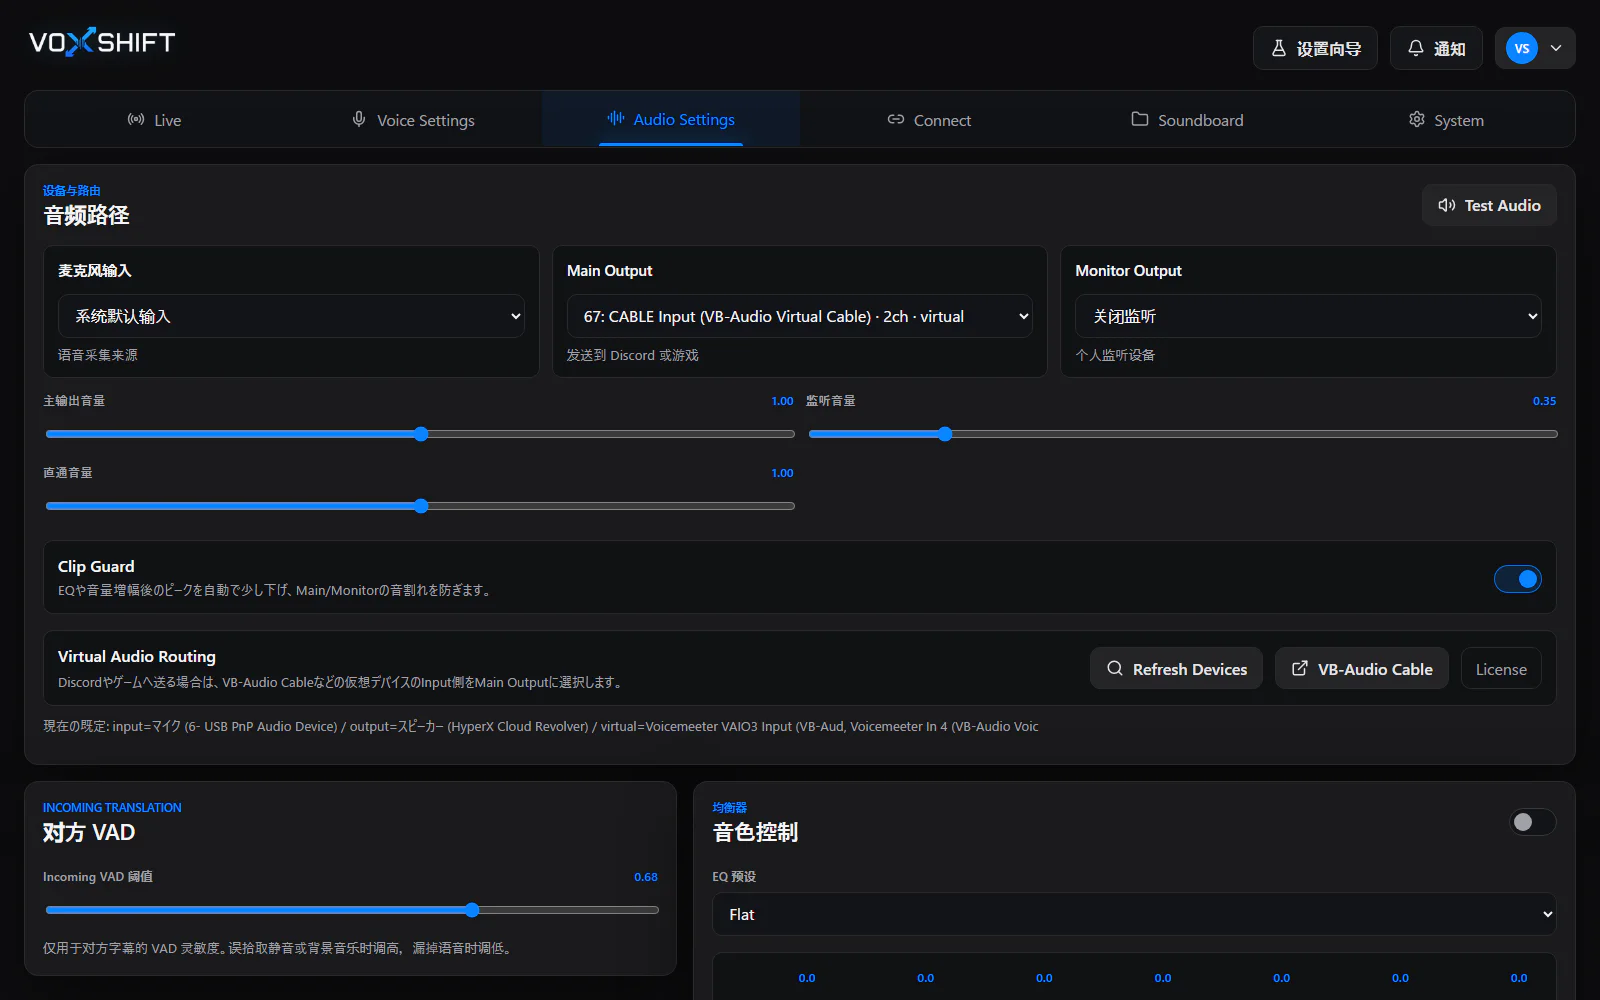Open the 麦克风输入 microphone input dropdown
This screenshot has height=1000, width=1600.
pos(291,316)
